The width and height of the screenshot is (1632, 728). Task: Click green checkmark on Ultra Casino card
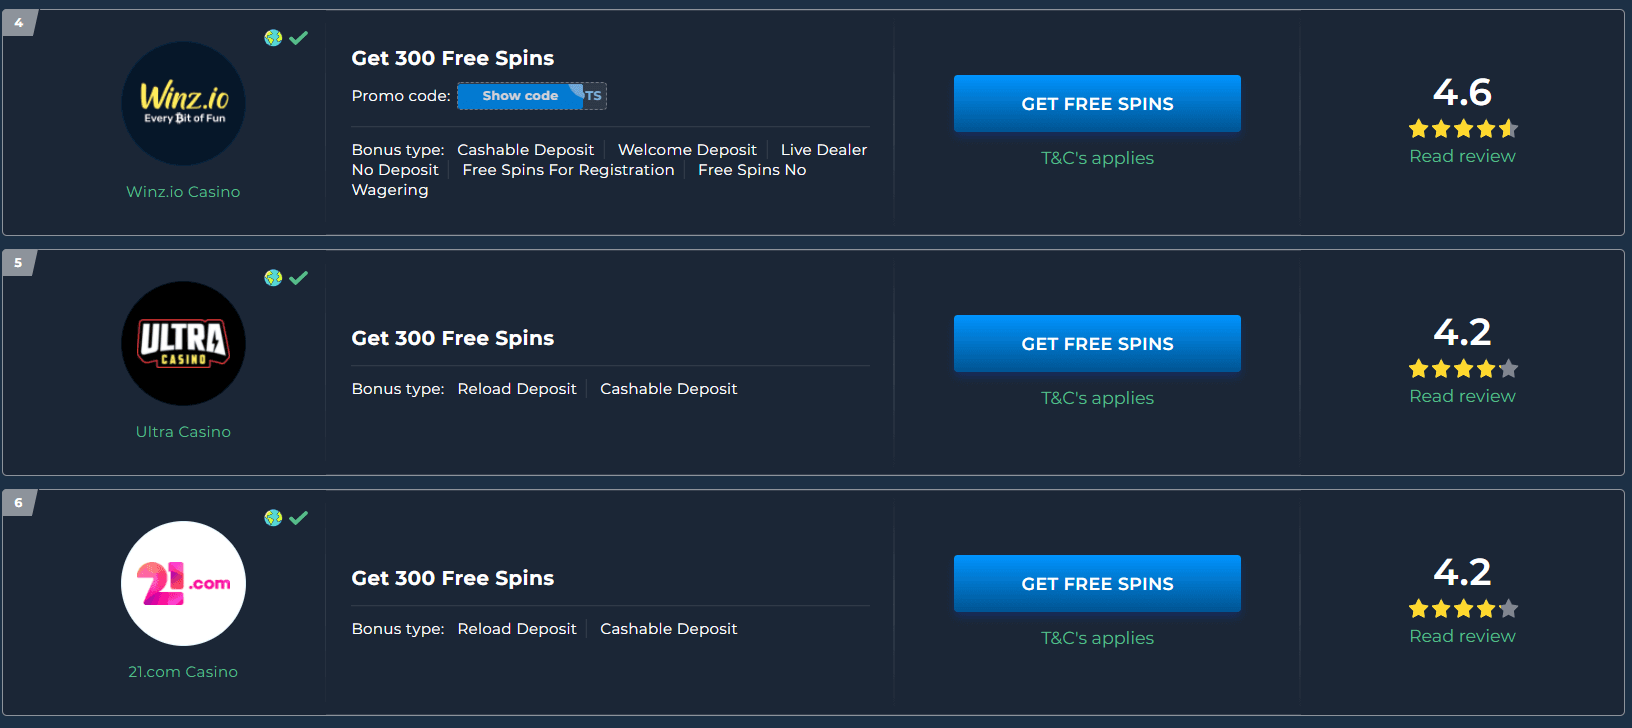pos(298,278)
